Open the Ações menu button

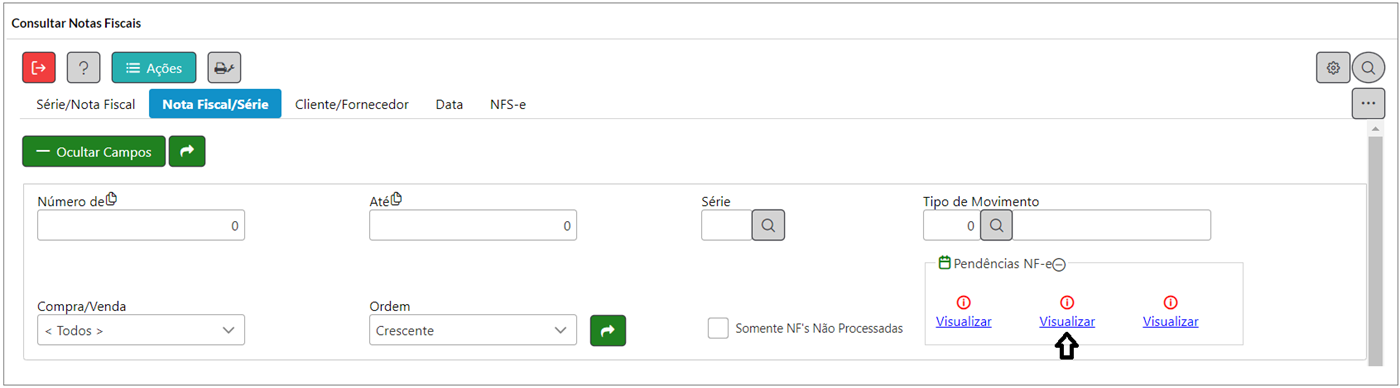pyautogui.click(x=154, y=68)
